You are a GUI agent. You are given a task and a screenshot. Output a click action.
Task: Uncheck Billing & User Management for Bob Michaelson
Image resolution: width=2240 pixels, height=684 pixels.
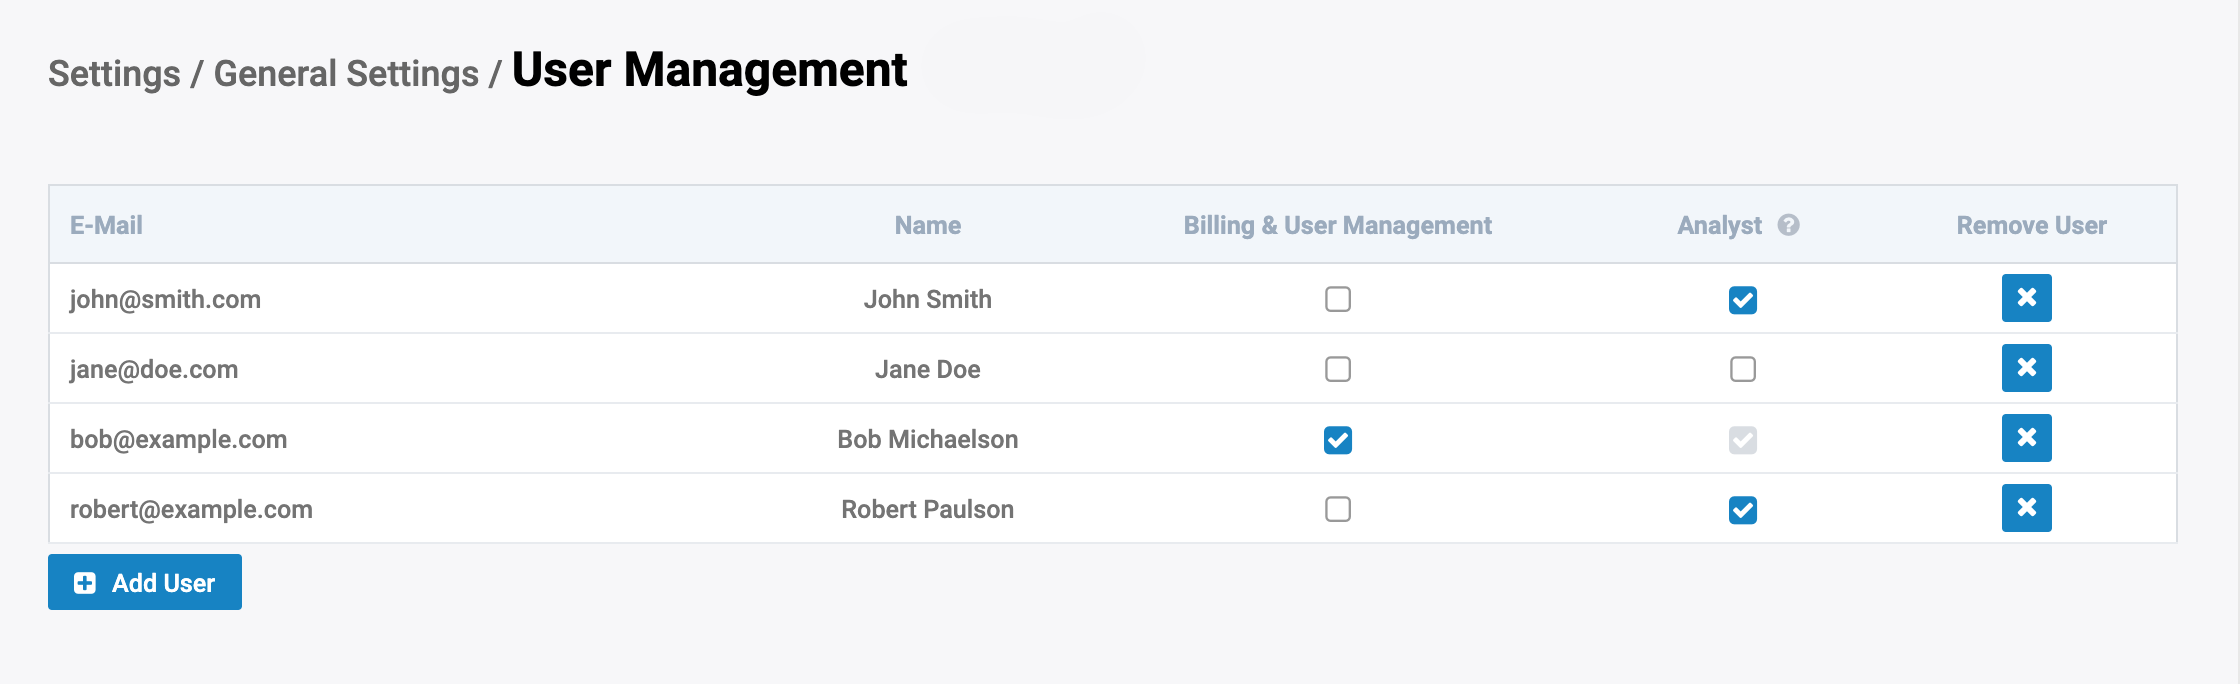tap(1337, 440)
